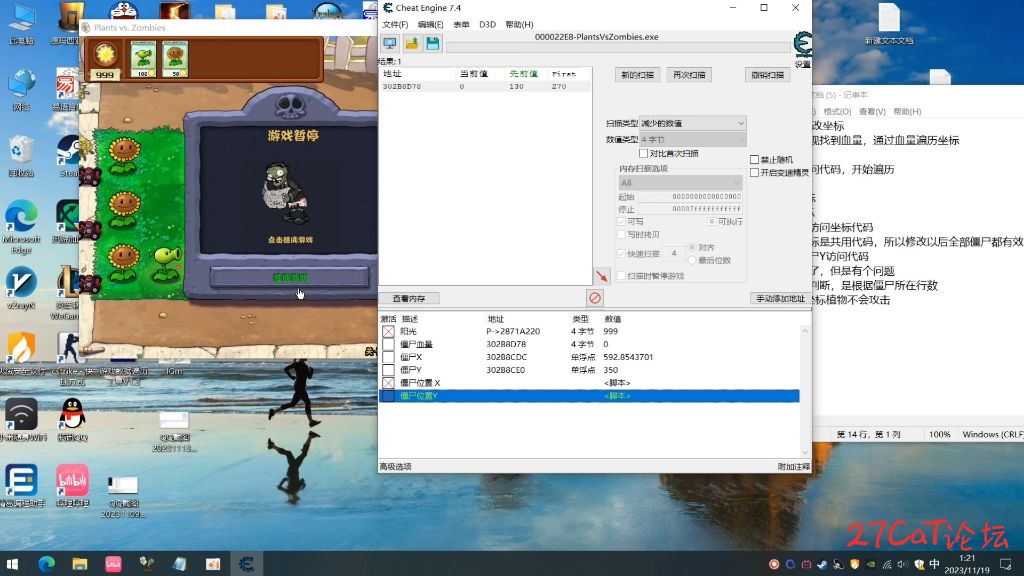Select the Peashooter seed packet

point(143,59)
